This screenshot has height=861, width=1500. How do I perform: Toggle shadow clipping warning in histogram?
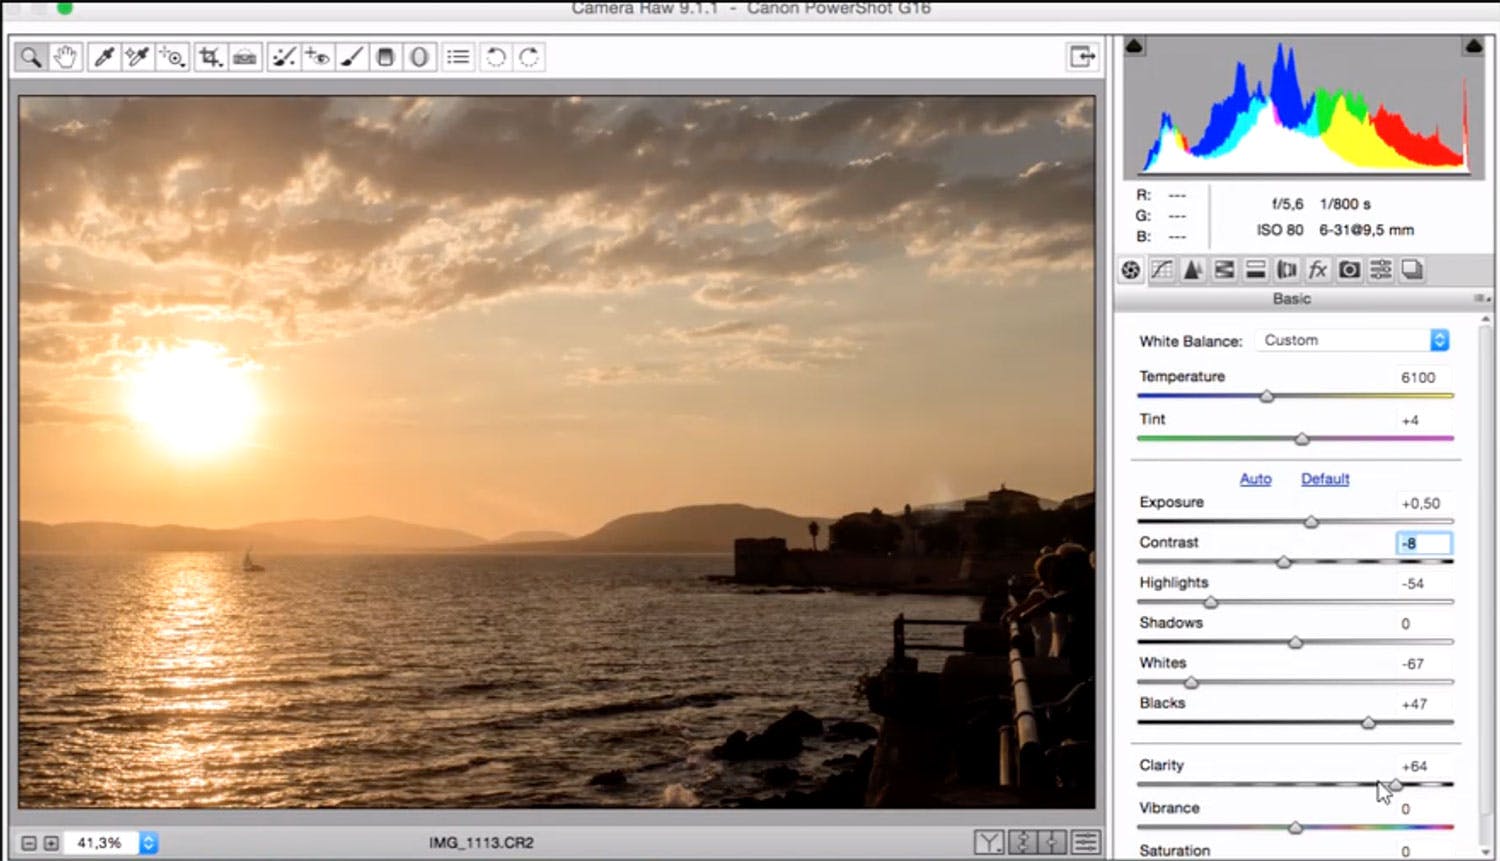tap(1134, 46)
